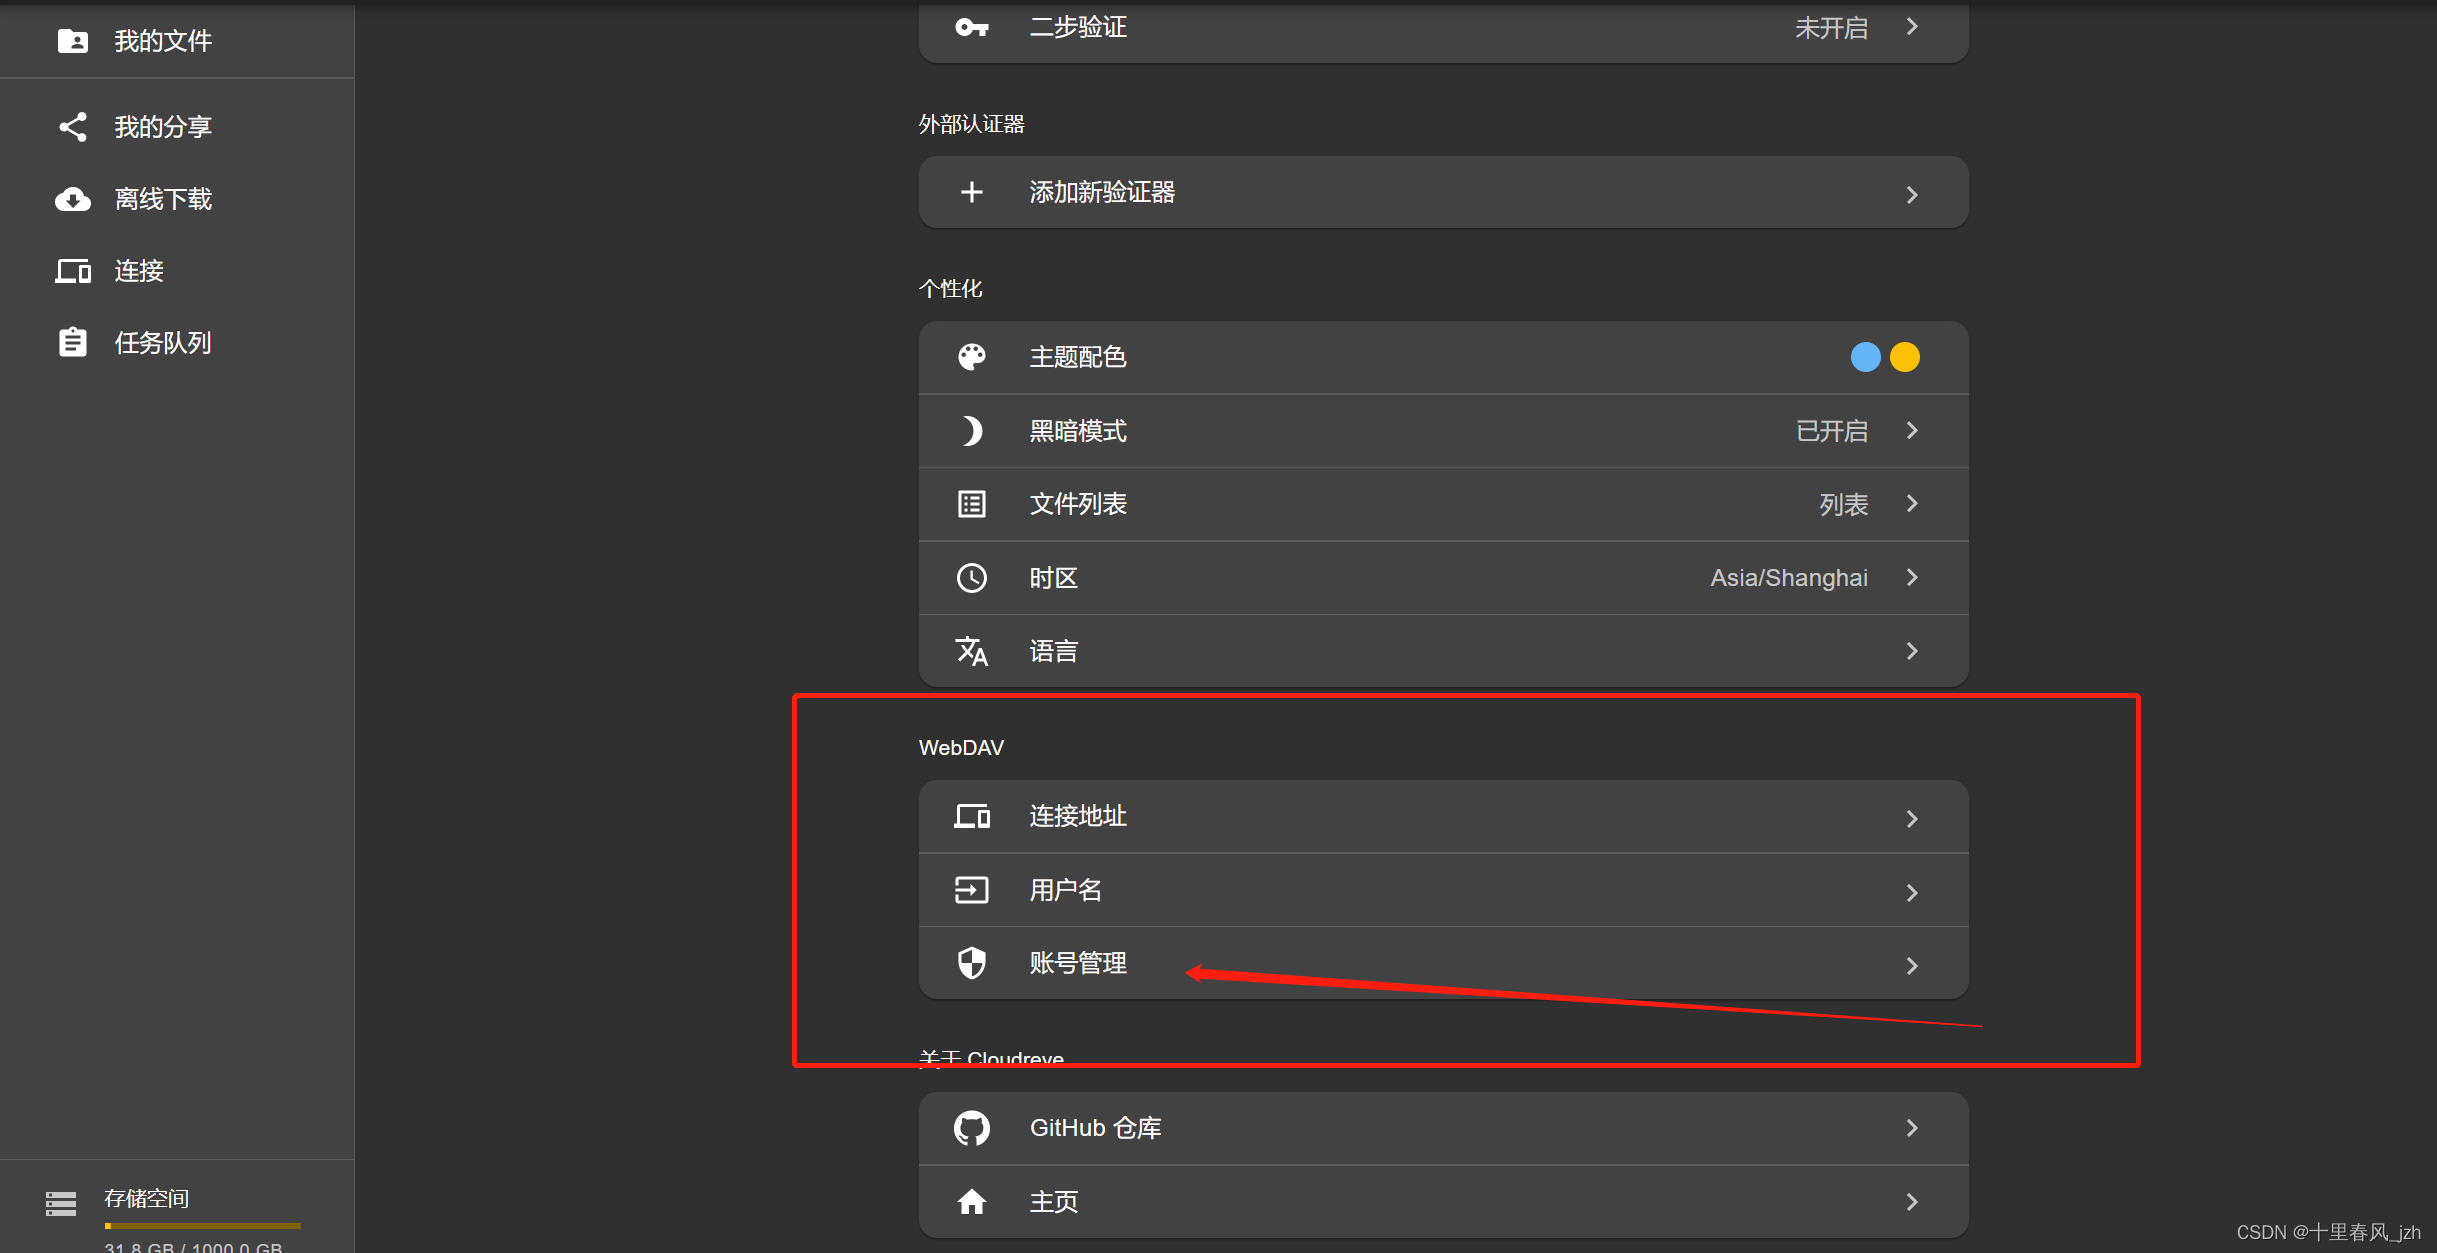Click the 个性化 section heading
Screen dimensions: 2437x1253
point(951,289)
